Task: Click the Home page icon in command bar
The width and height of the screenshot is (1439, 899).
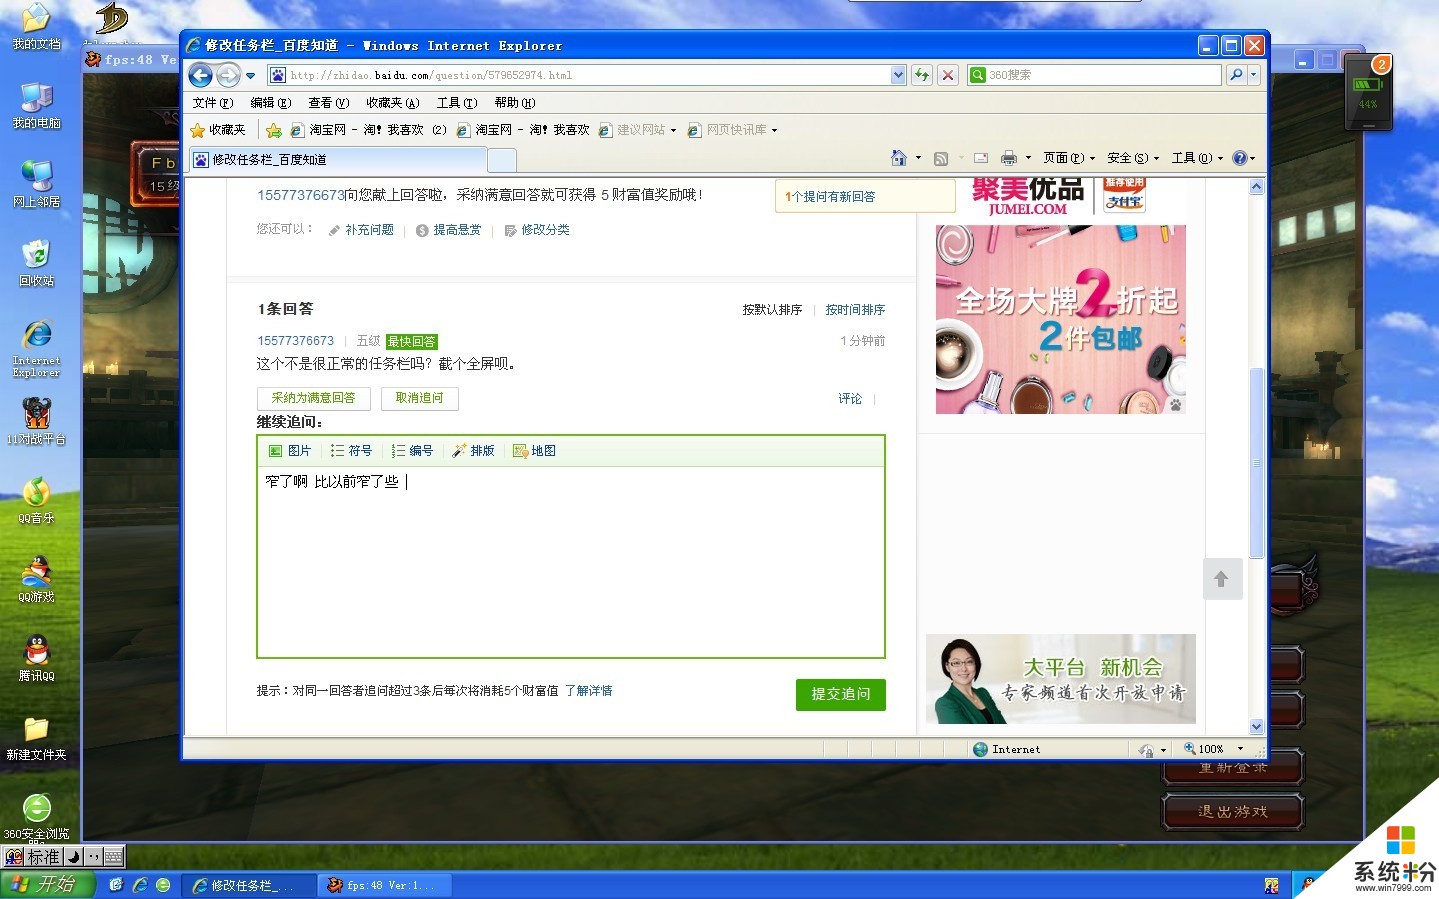Action: click(x=898, y=158)
